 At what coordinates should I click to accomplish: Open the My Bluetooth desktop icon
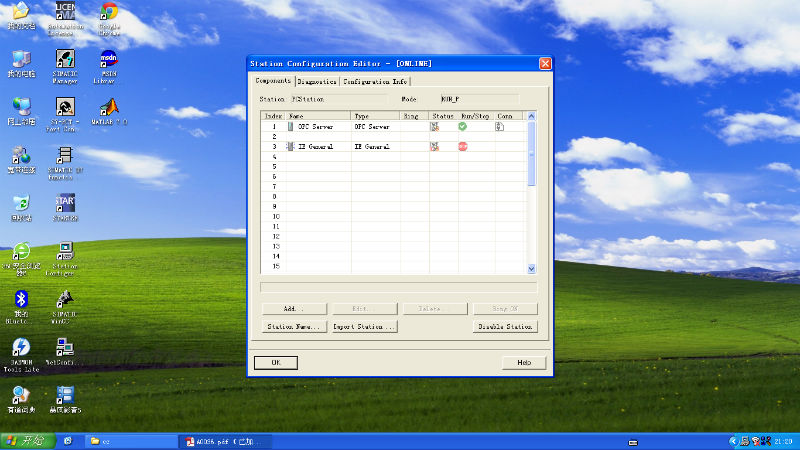(x=21, y=307)
